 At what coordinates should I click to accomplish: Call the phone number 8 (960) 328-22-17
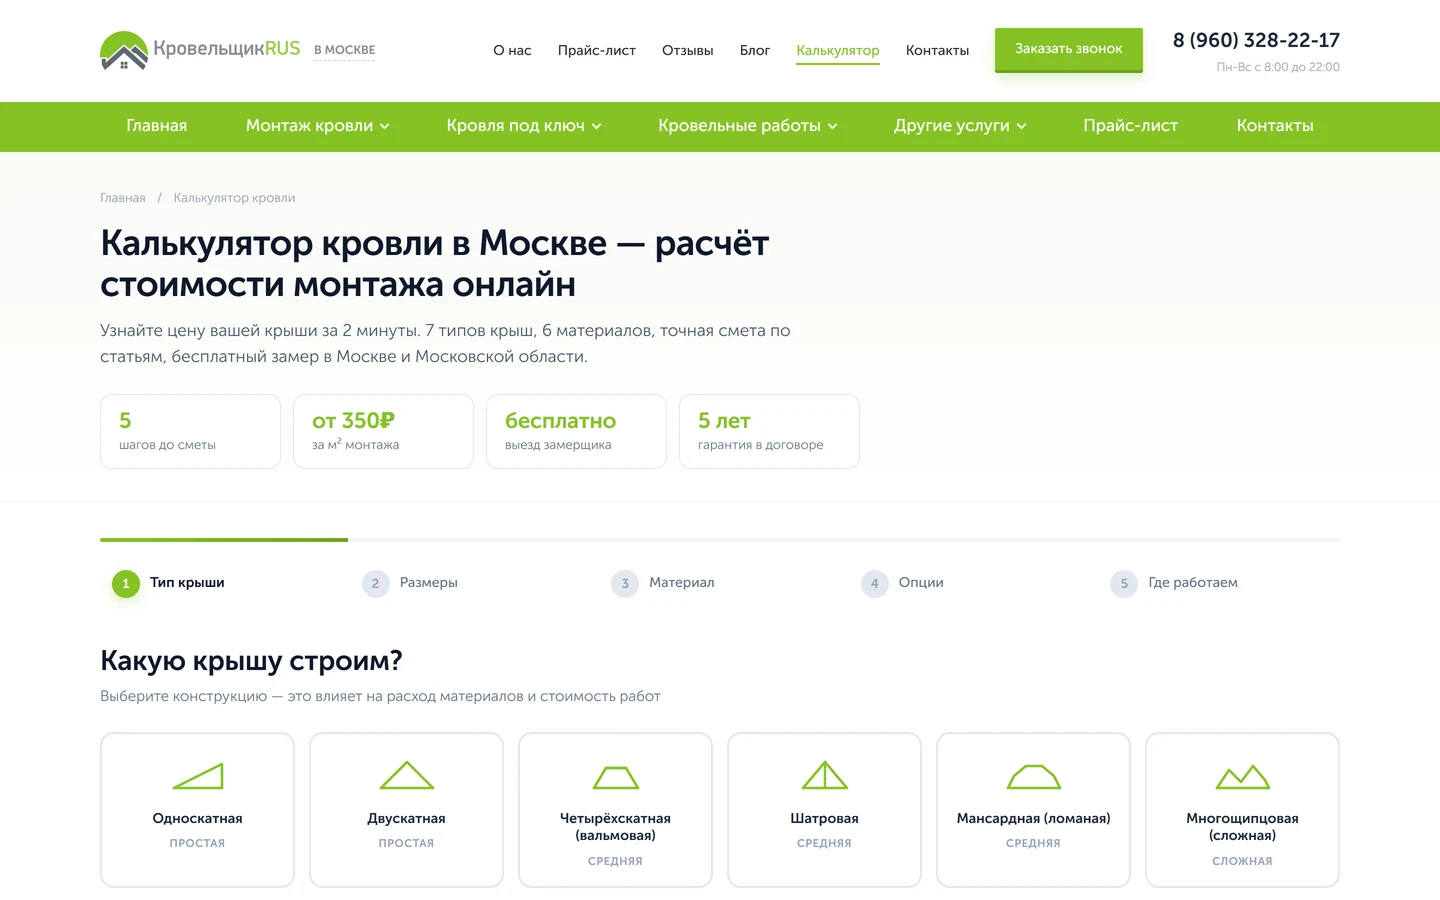coord(1256,40)
